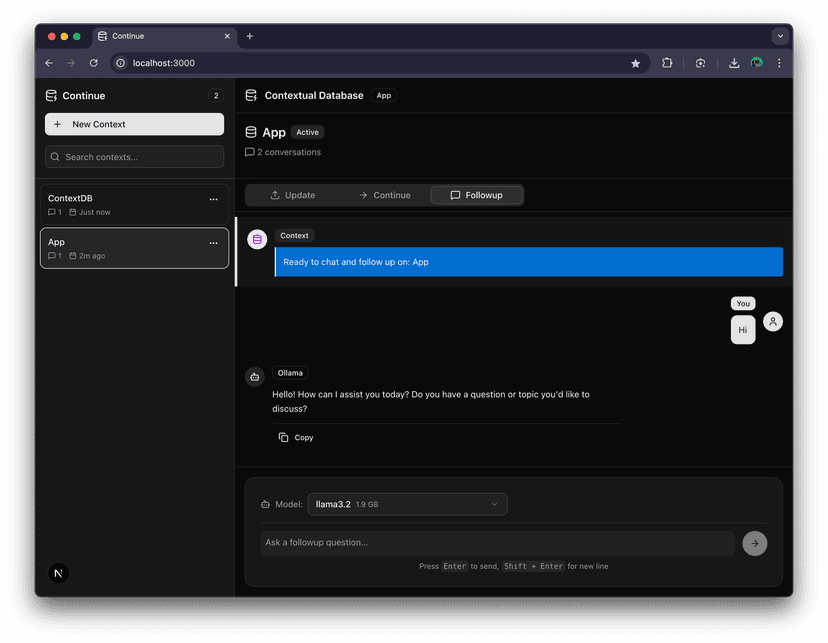Expand the App context ellipsis menu
The height and width of the screenshot is (643, 828).
[x=213, y=242]
